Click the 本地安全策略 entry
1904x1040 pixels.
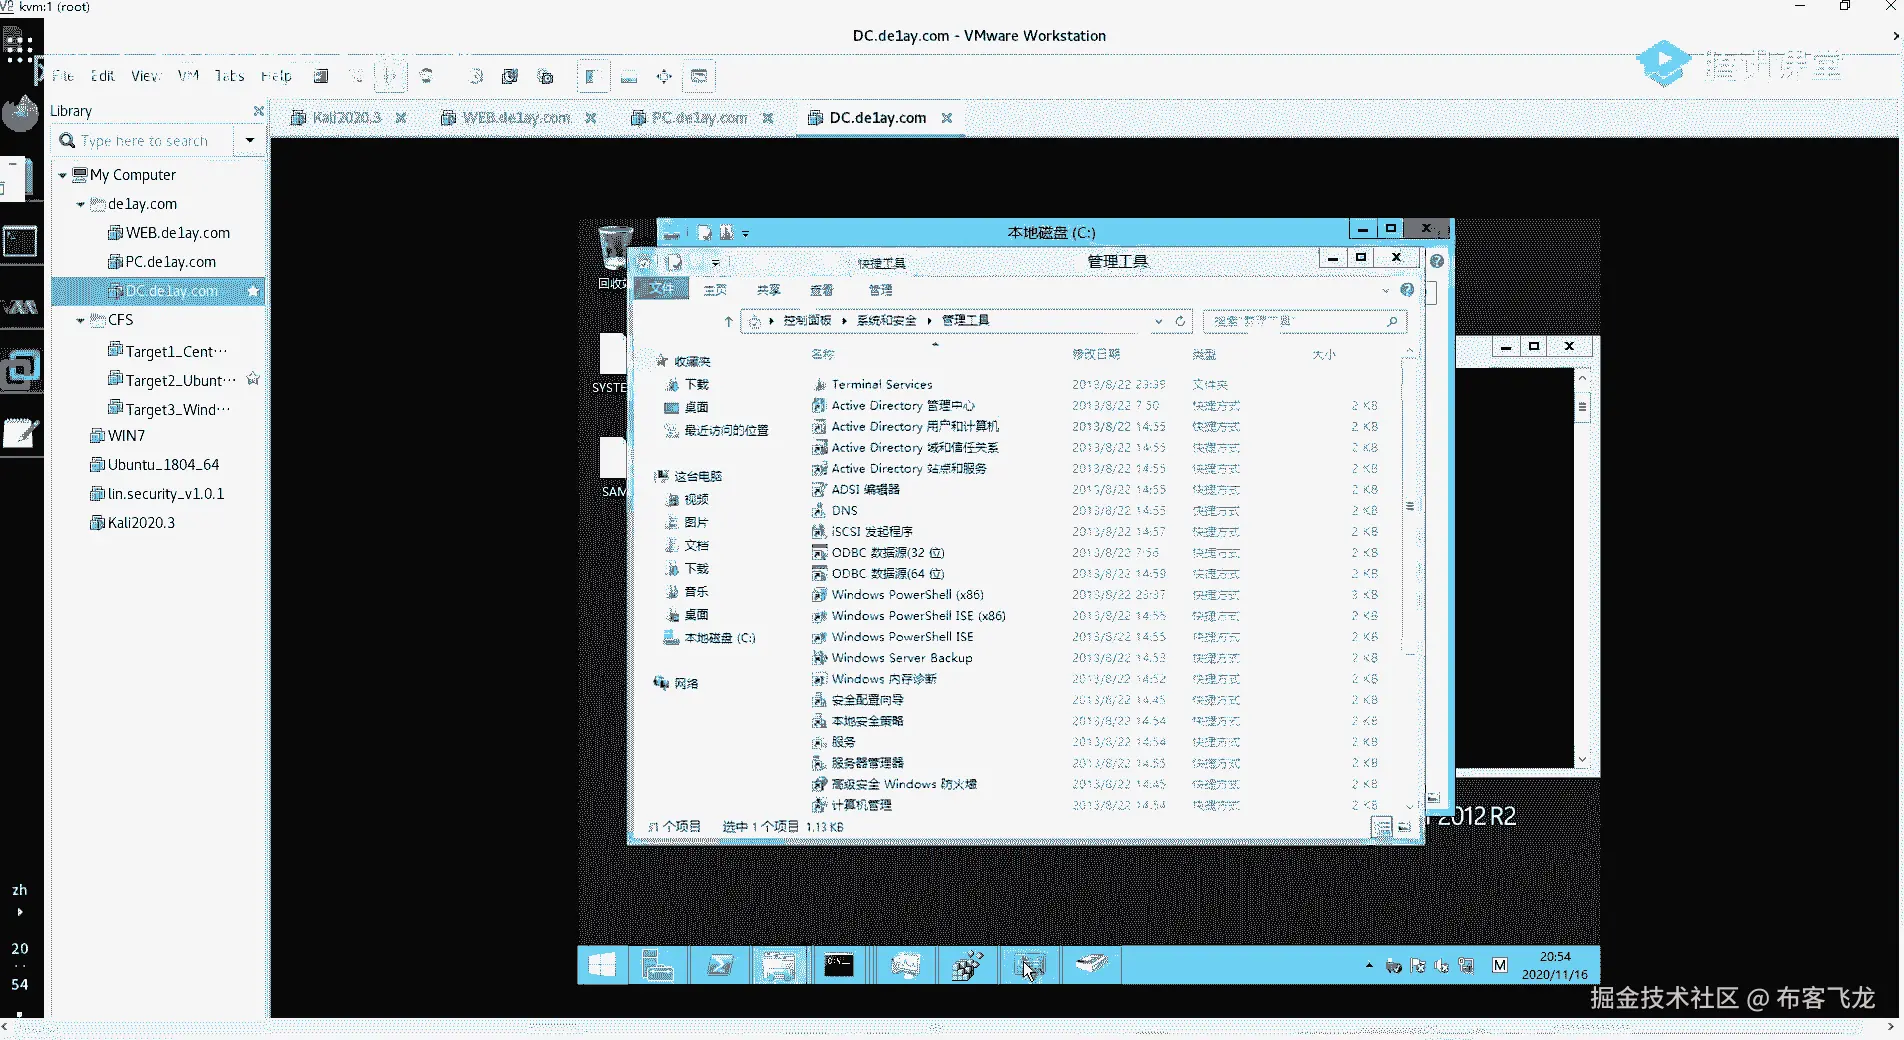coord(867,721)
